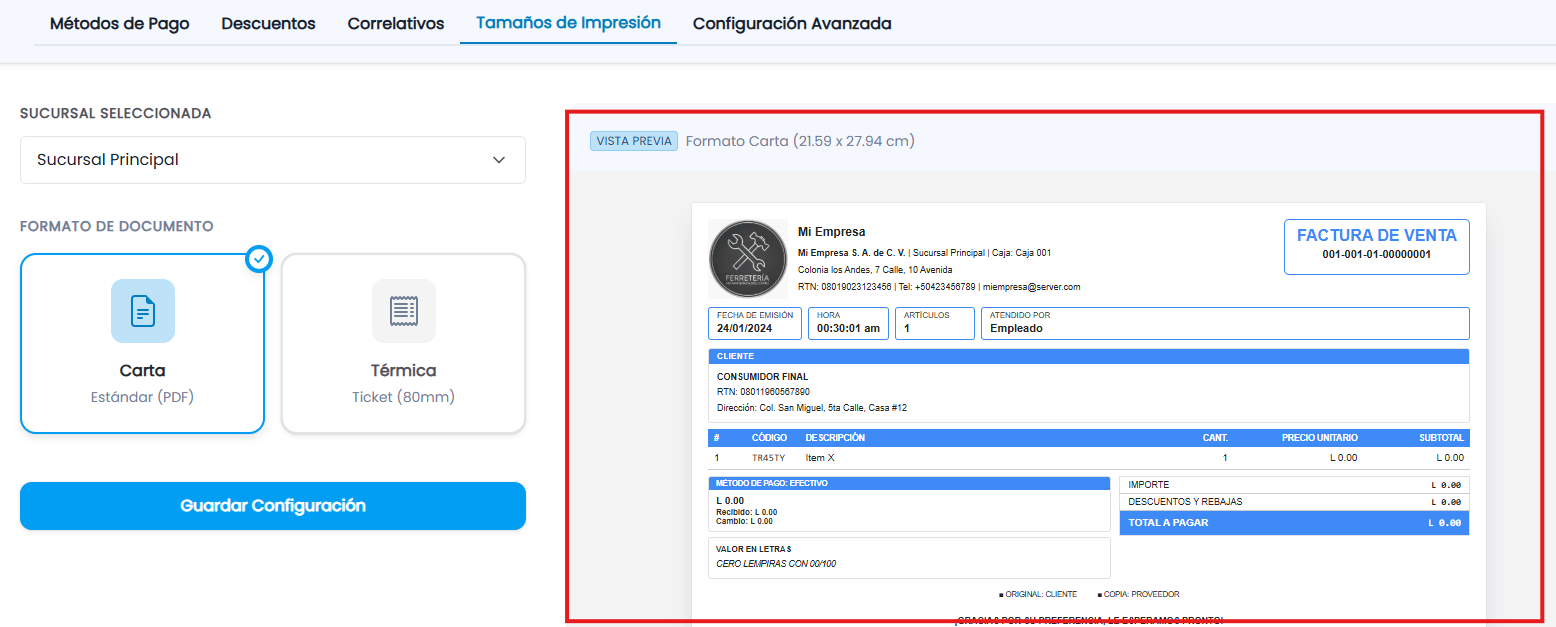Screen dimensions: 1556x627
Task: Click the miempresa@server.com email text
Action: tap(1032, 287)
